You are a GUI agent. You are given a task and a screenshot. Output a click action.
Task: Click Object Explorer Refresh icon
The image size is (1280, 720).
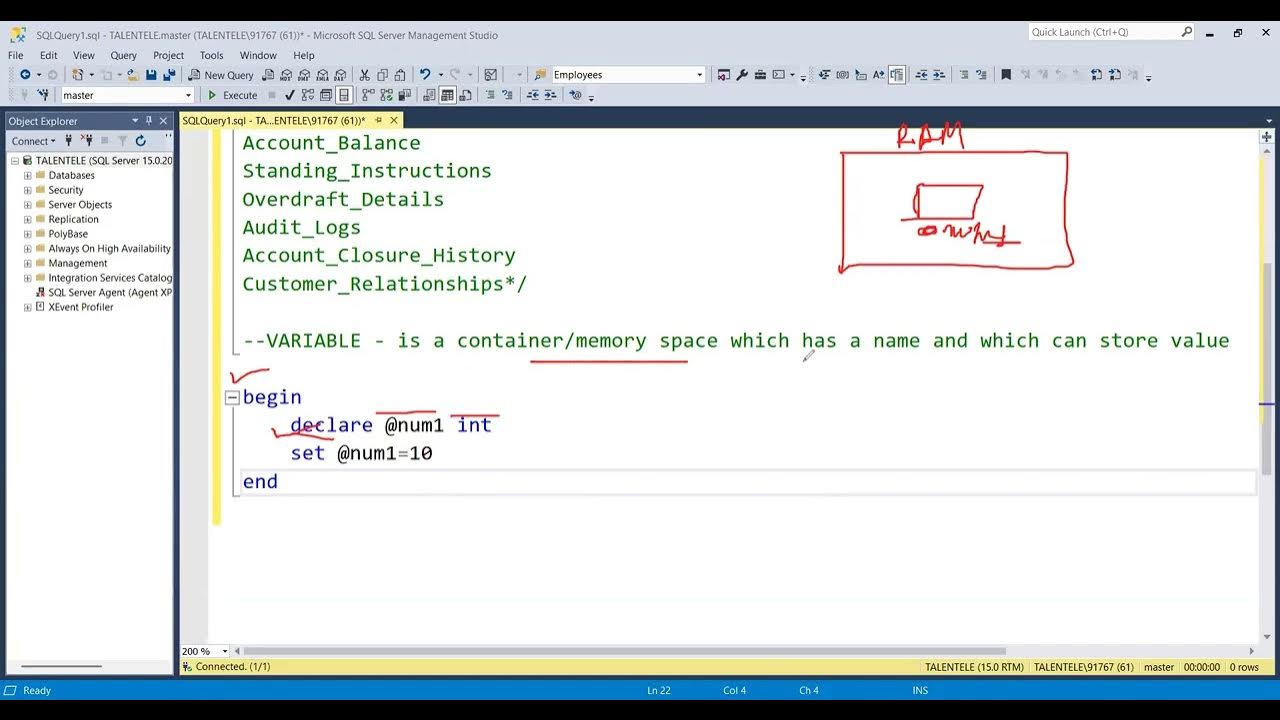[140, 141]
